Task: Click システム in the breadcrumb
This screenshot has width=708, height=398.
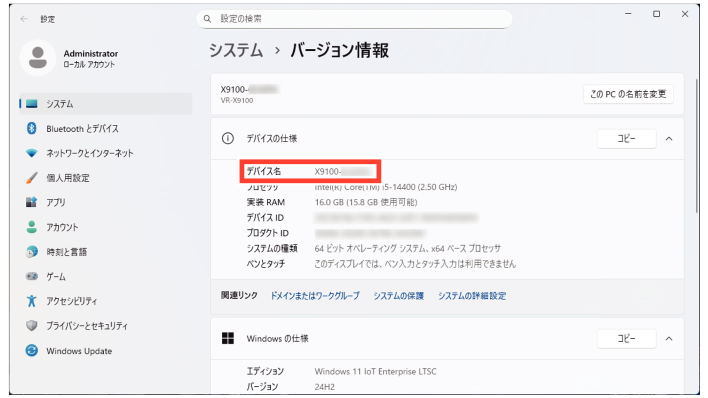Action: 236,50
